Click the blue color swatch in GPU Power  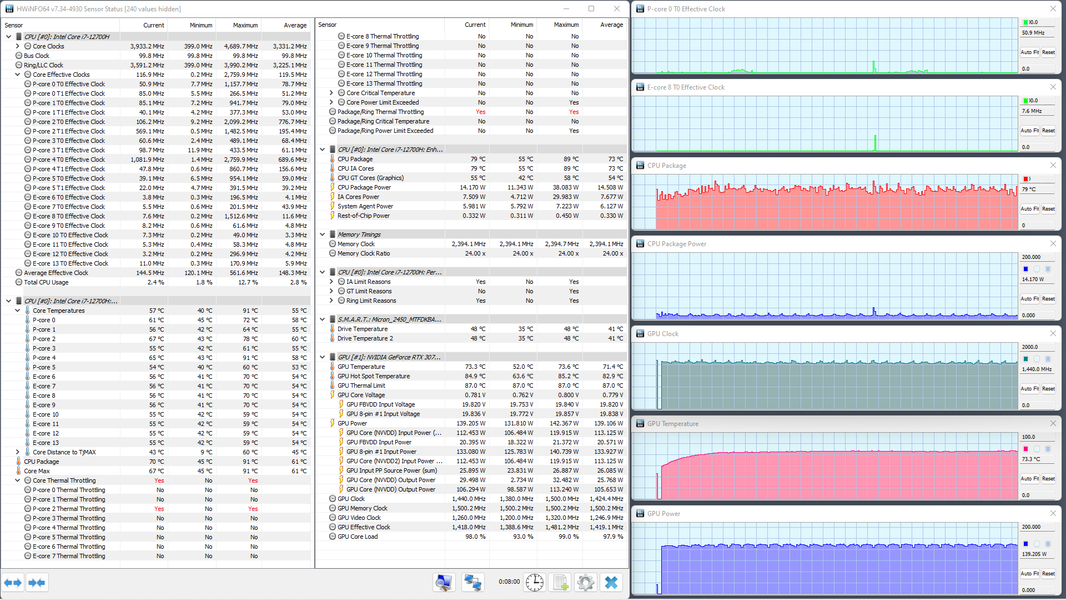tap(1025, 545)
